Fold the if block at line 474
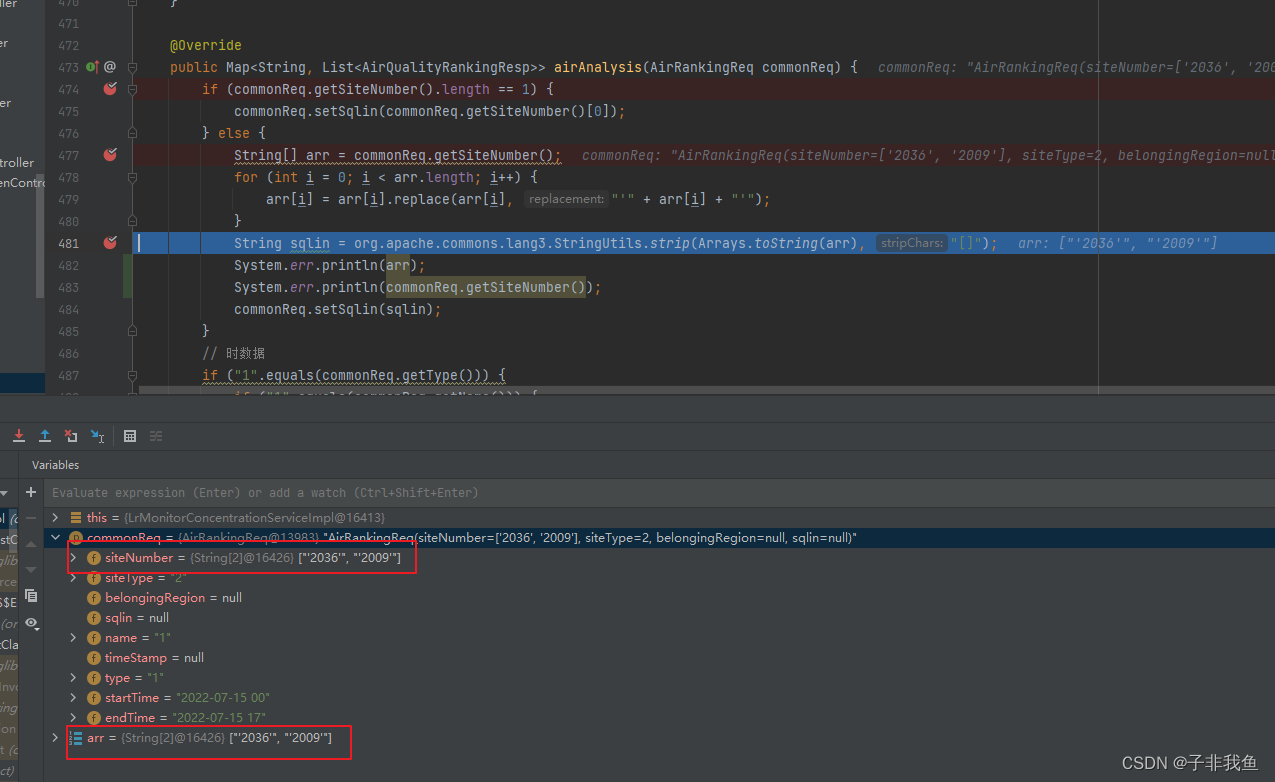This screenshot has height=782, width=1275. coord(132,89)
